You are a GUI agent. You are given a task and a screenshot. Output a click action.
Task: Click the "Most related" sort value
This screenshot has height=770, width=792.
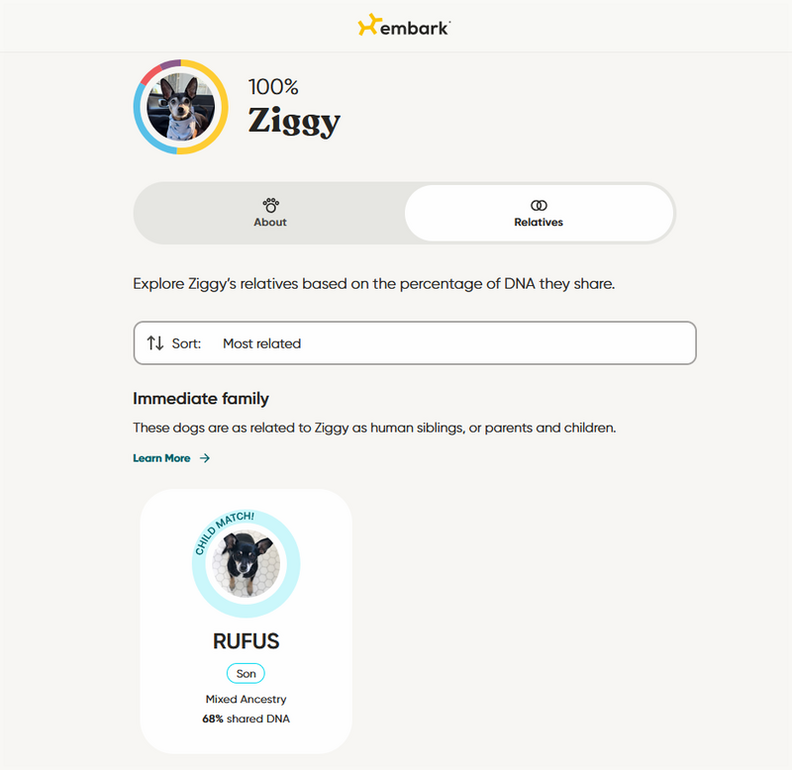click(262, 343)
